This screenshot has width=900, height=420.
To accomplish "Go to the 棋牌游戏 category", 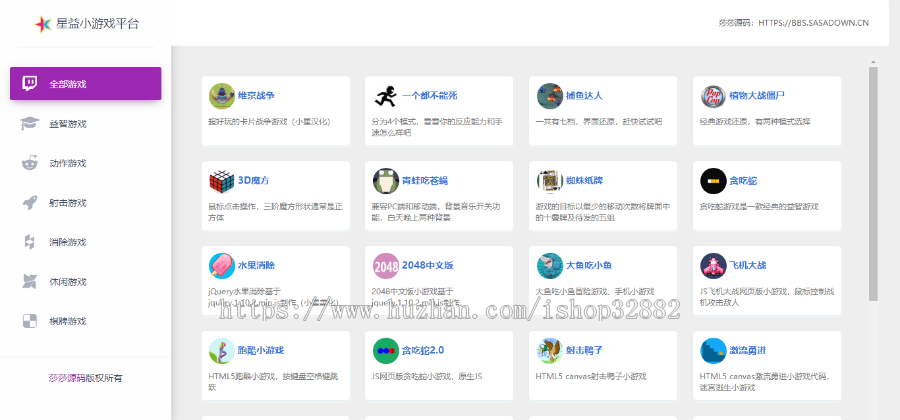I will (x=86, y=321).
